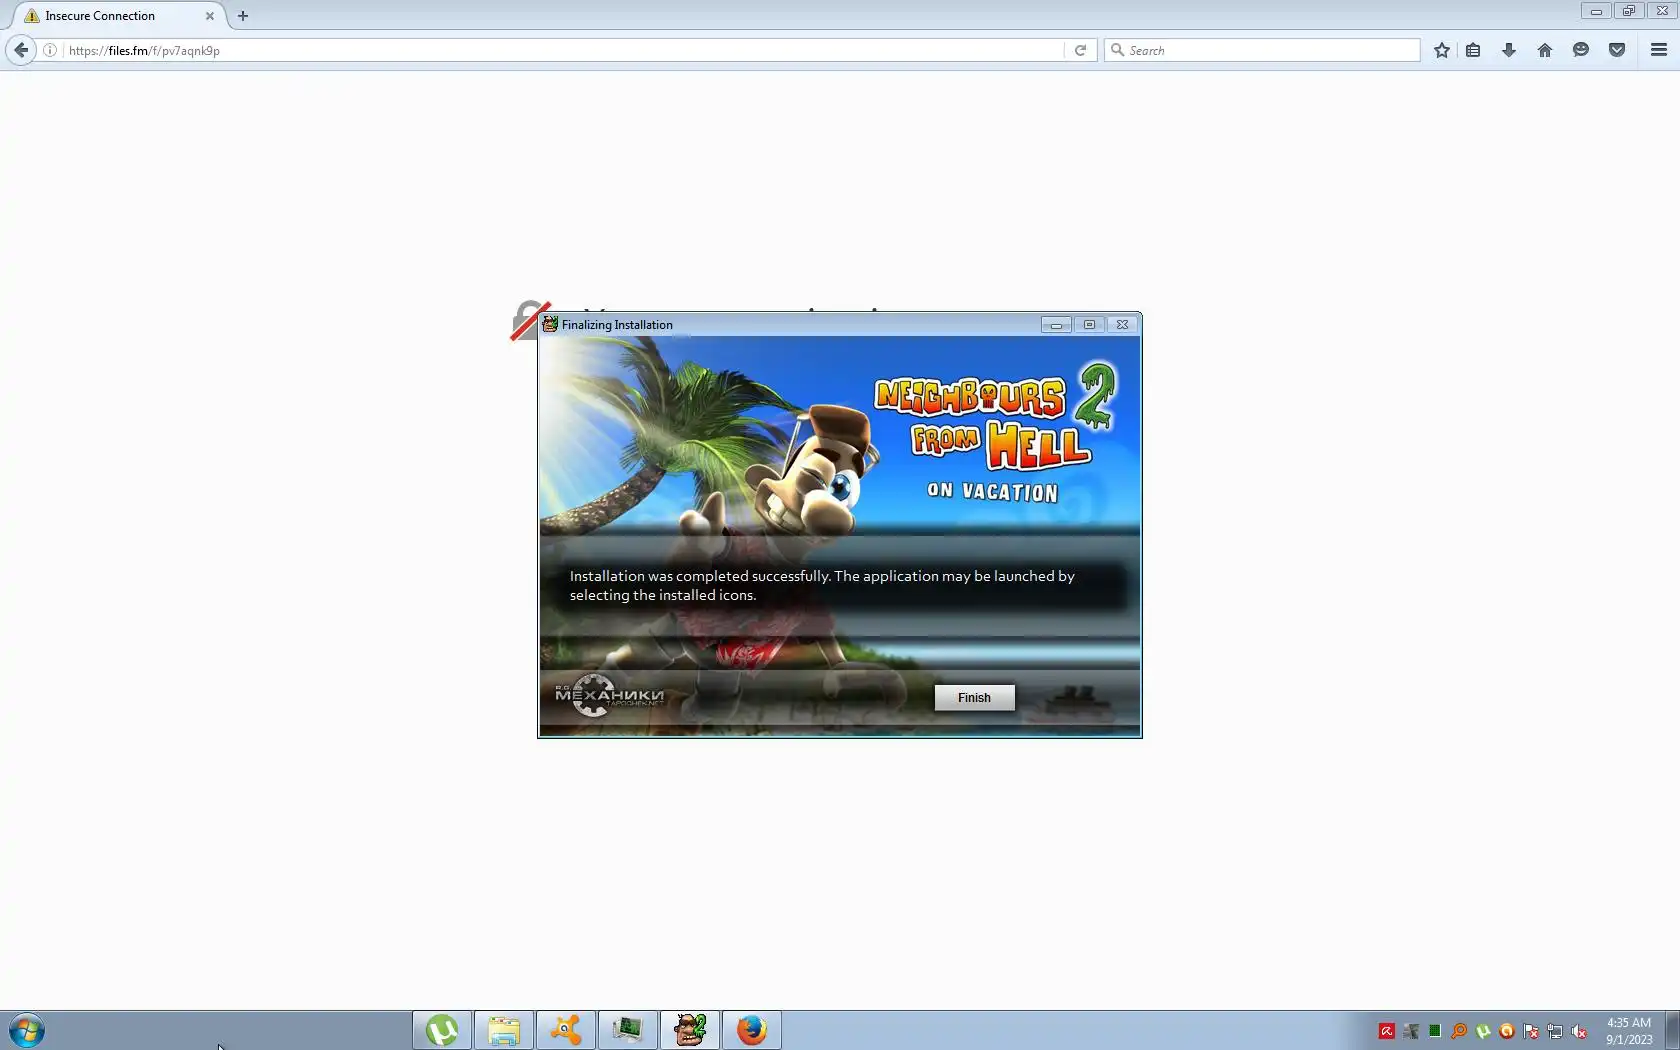1680x1050 pixels.
Task: Open the uTorrent tray icon
Action: (1483, 1031)
